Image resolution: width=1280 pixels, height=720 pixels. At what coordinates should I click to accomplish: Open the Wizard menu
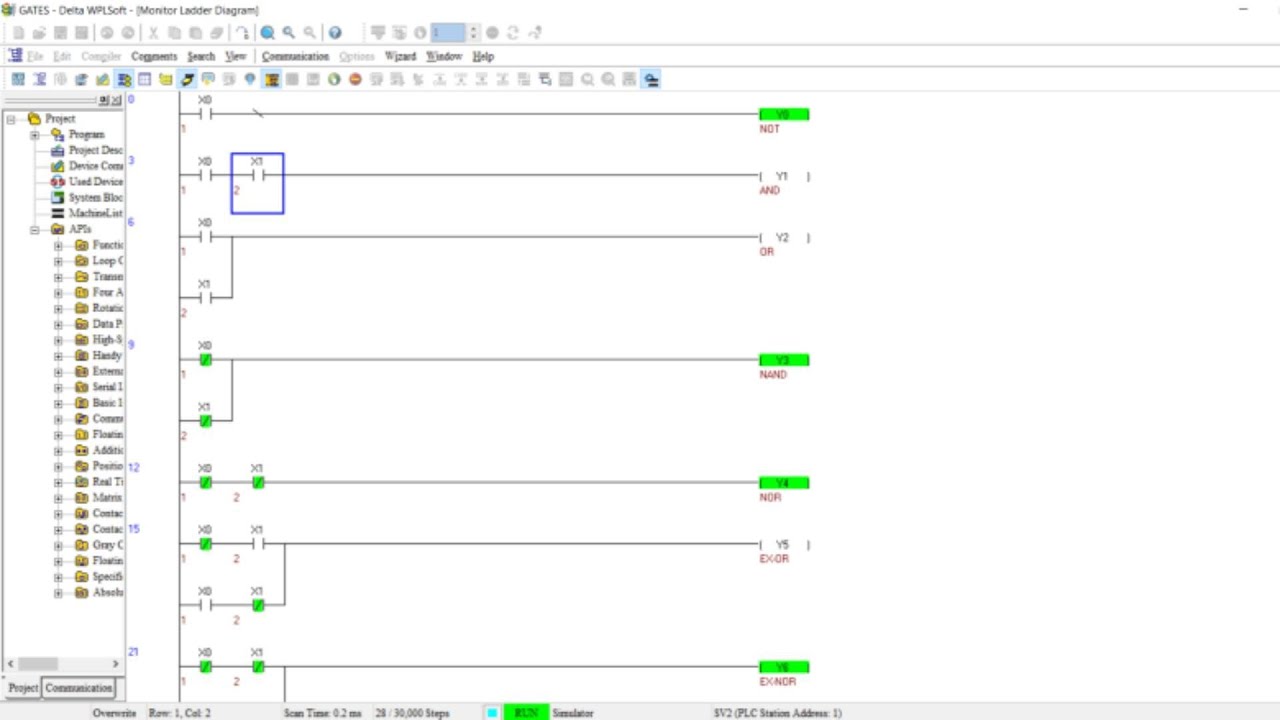(400, 56)
